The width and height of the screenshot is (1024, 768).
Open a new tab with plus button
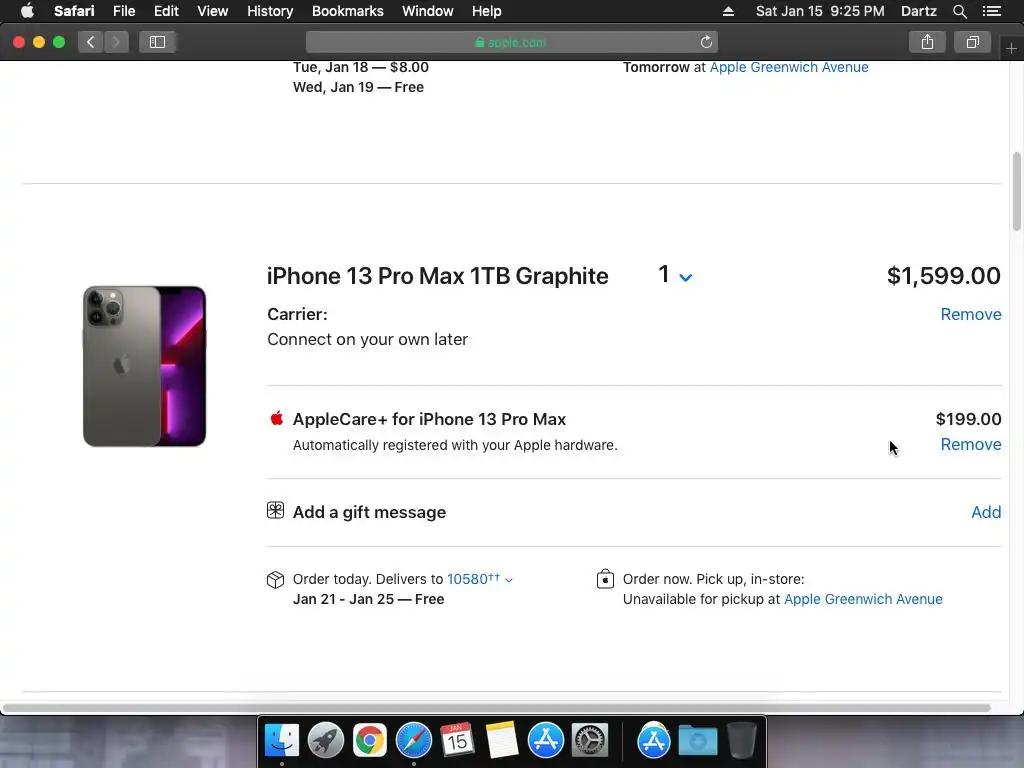1011,48
